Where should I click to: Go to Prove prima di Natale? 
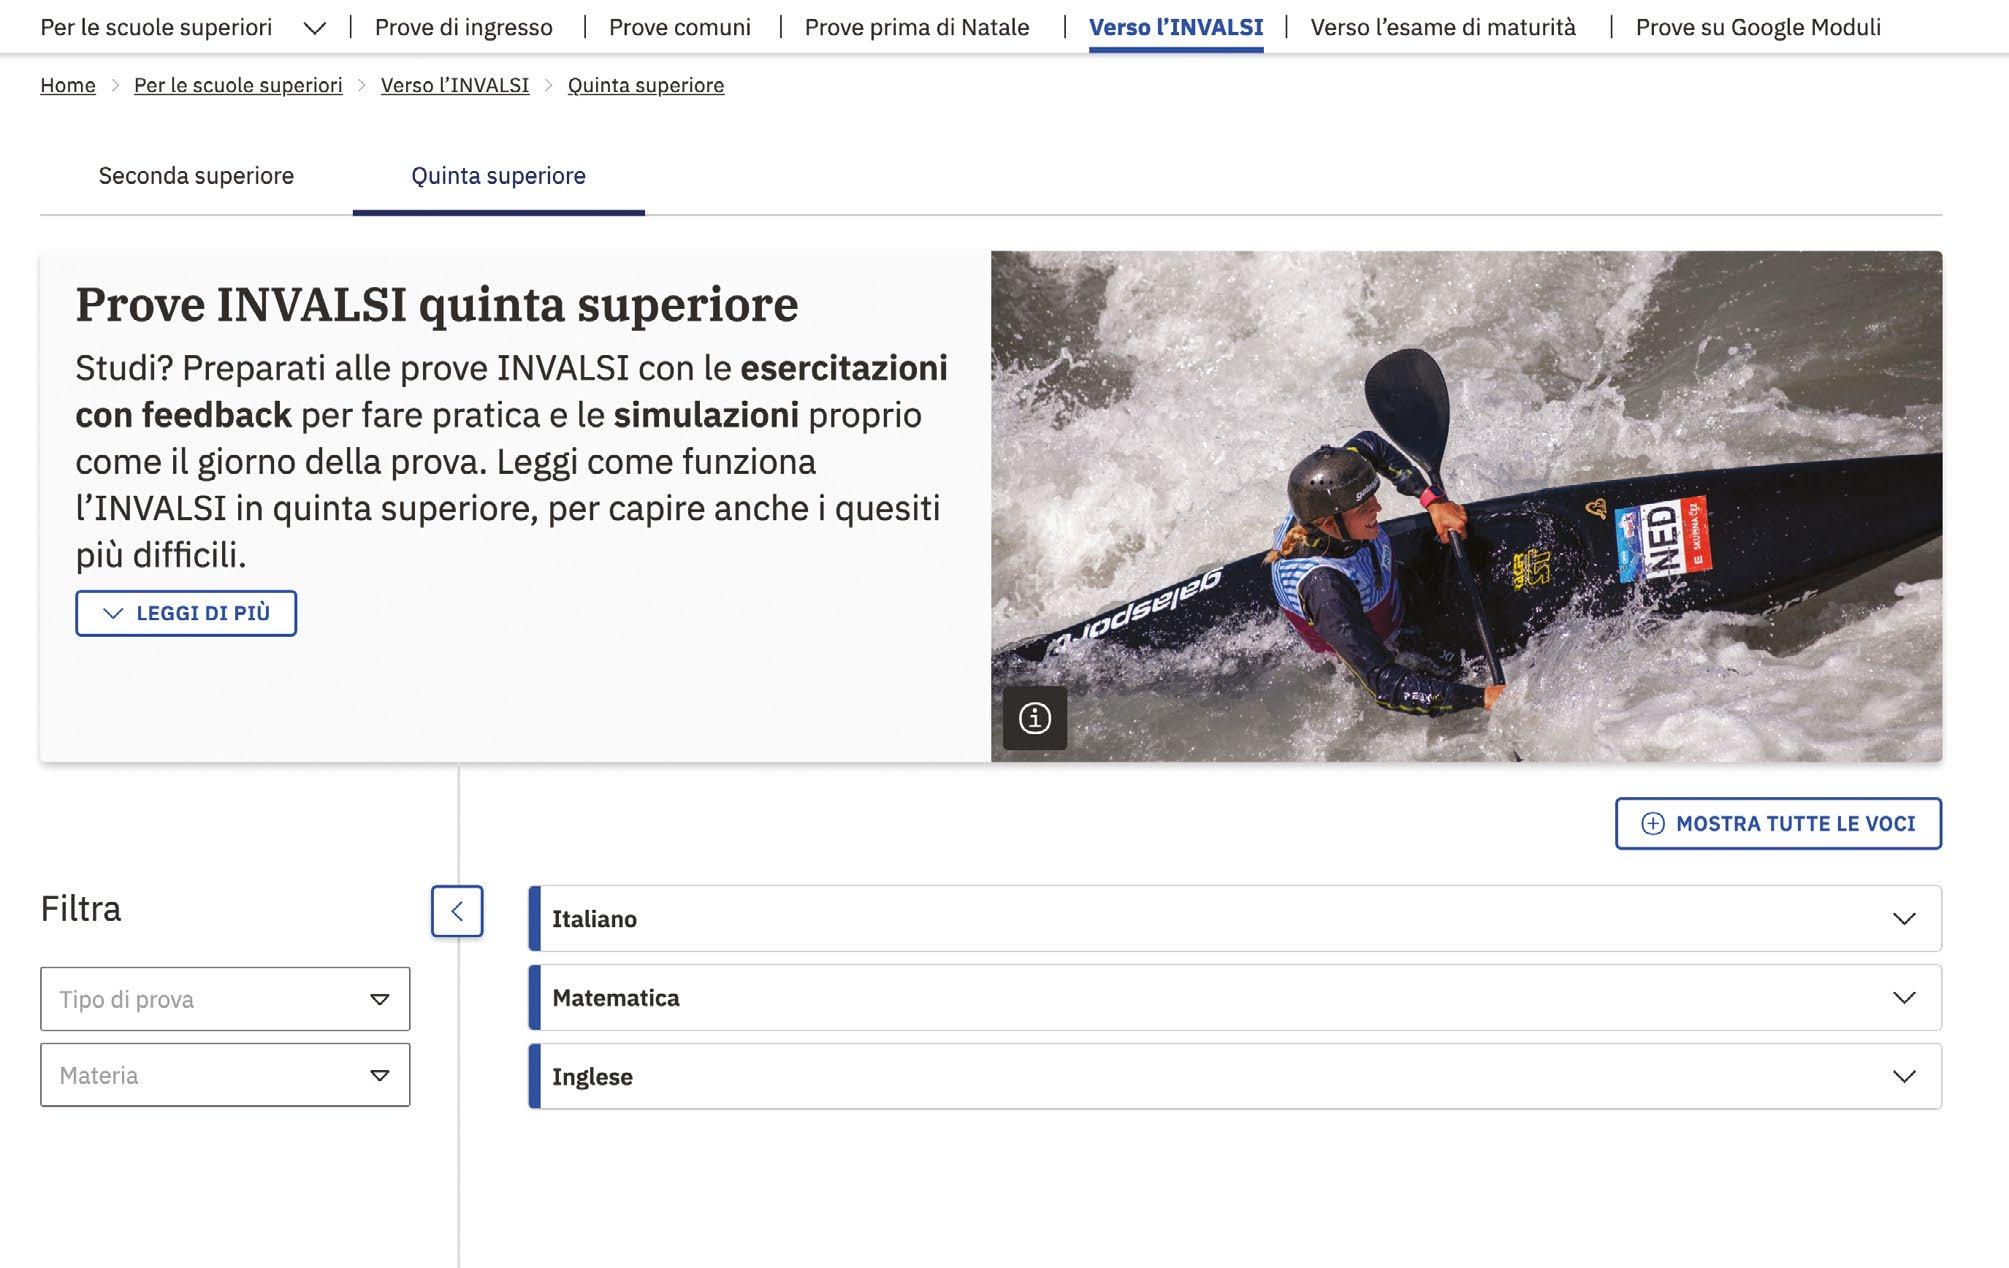click(916, 28)
